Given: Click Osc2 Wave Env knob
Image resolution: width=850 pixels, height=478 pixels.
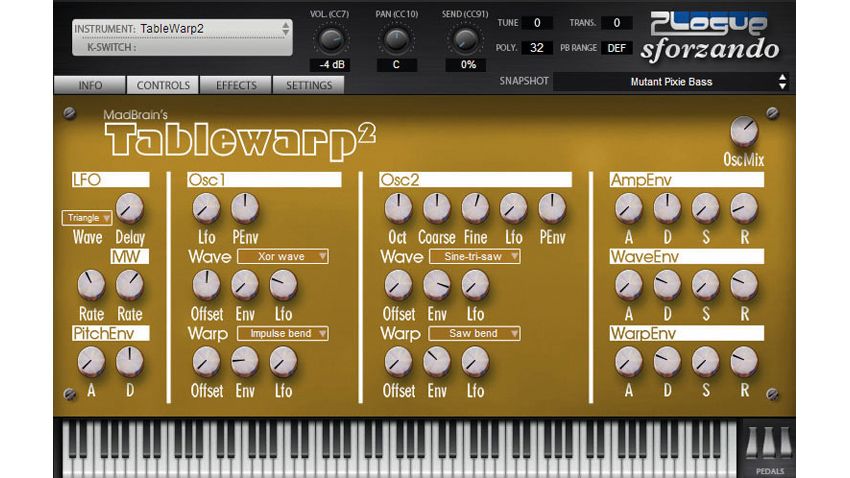Looking at the screenshot, I should point(437,285).
